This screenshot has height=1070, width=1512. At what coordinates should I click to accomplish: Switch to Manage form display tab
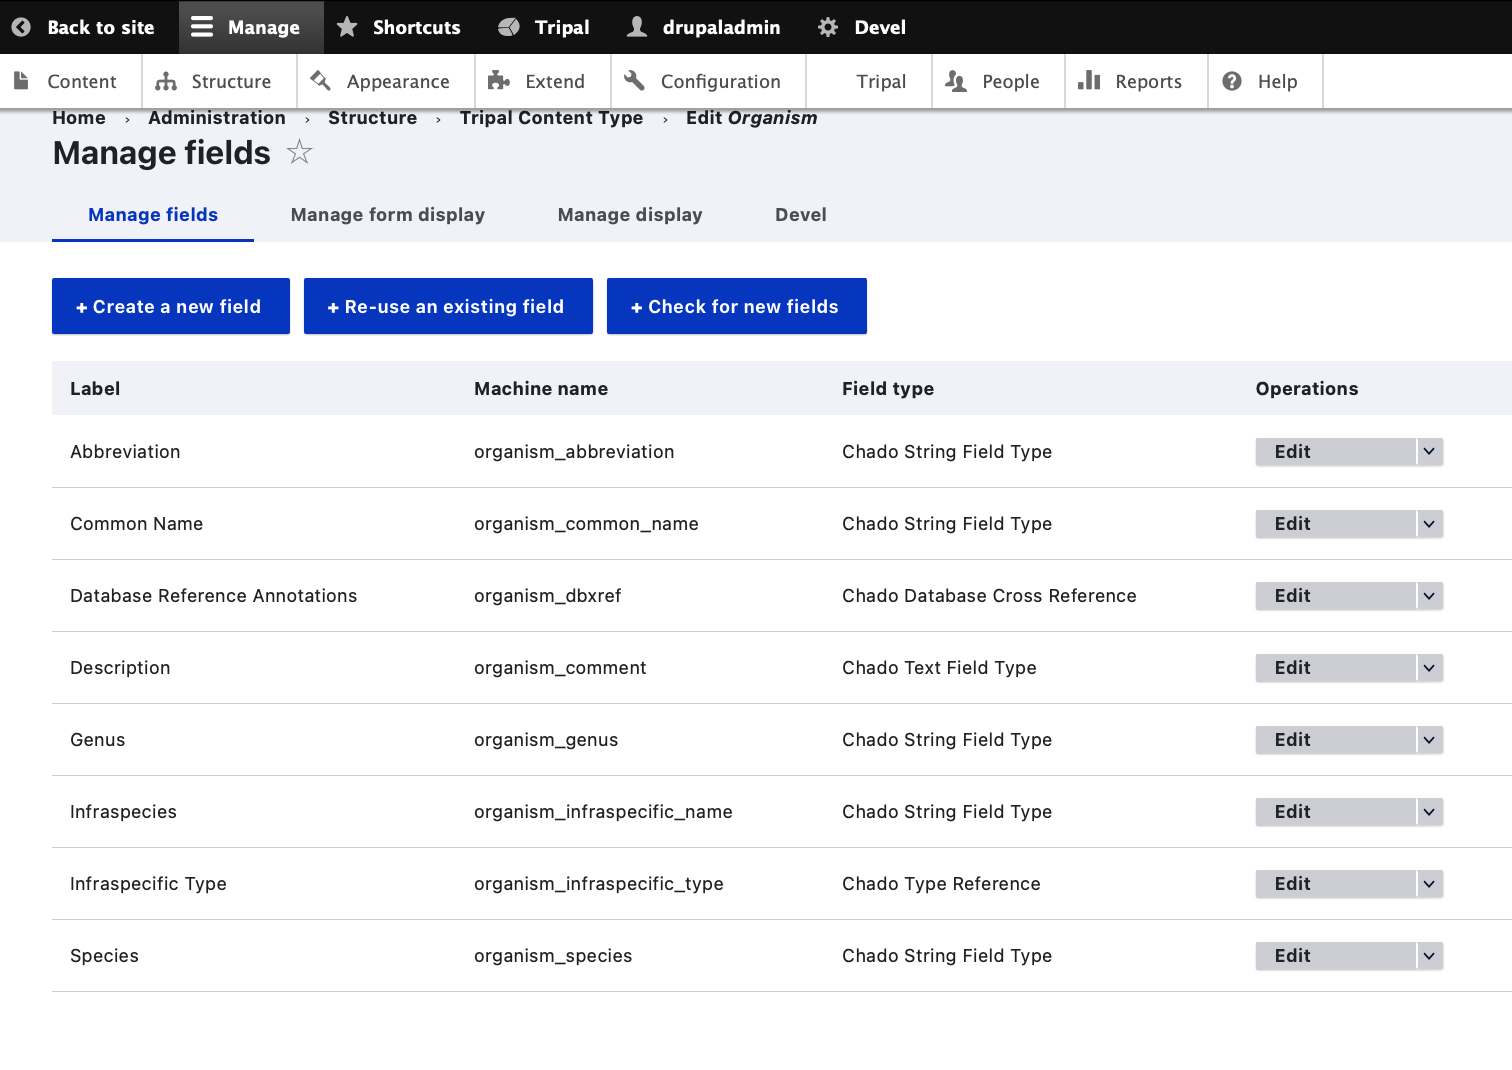(x=388, y=215)
